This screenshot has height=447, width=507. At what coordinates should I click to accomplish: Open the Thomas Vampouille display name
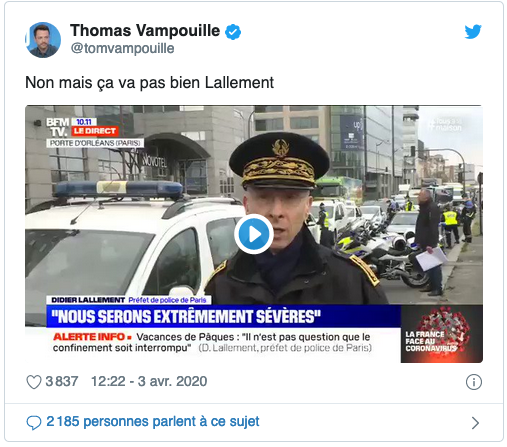(x=145, y=31)
